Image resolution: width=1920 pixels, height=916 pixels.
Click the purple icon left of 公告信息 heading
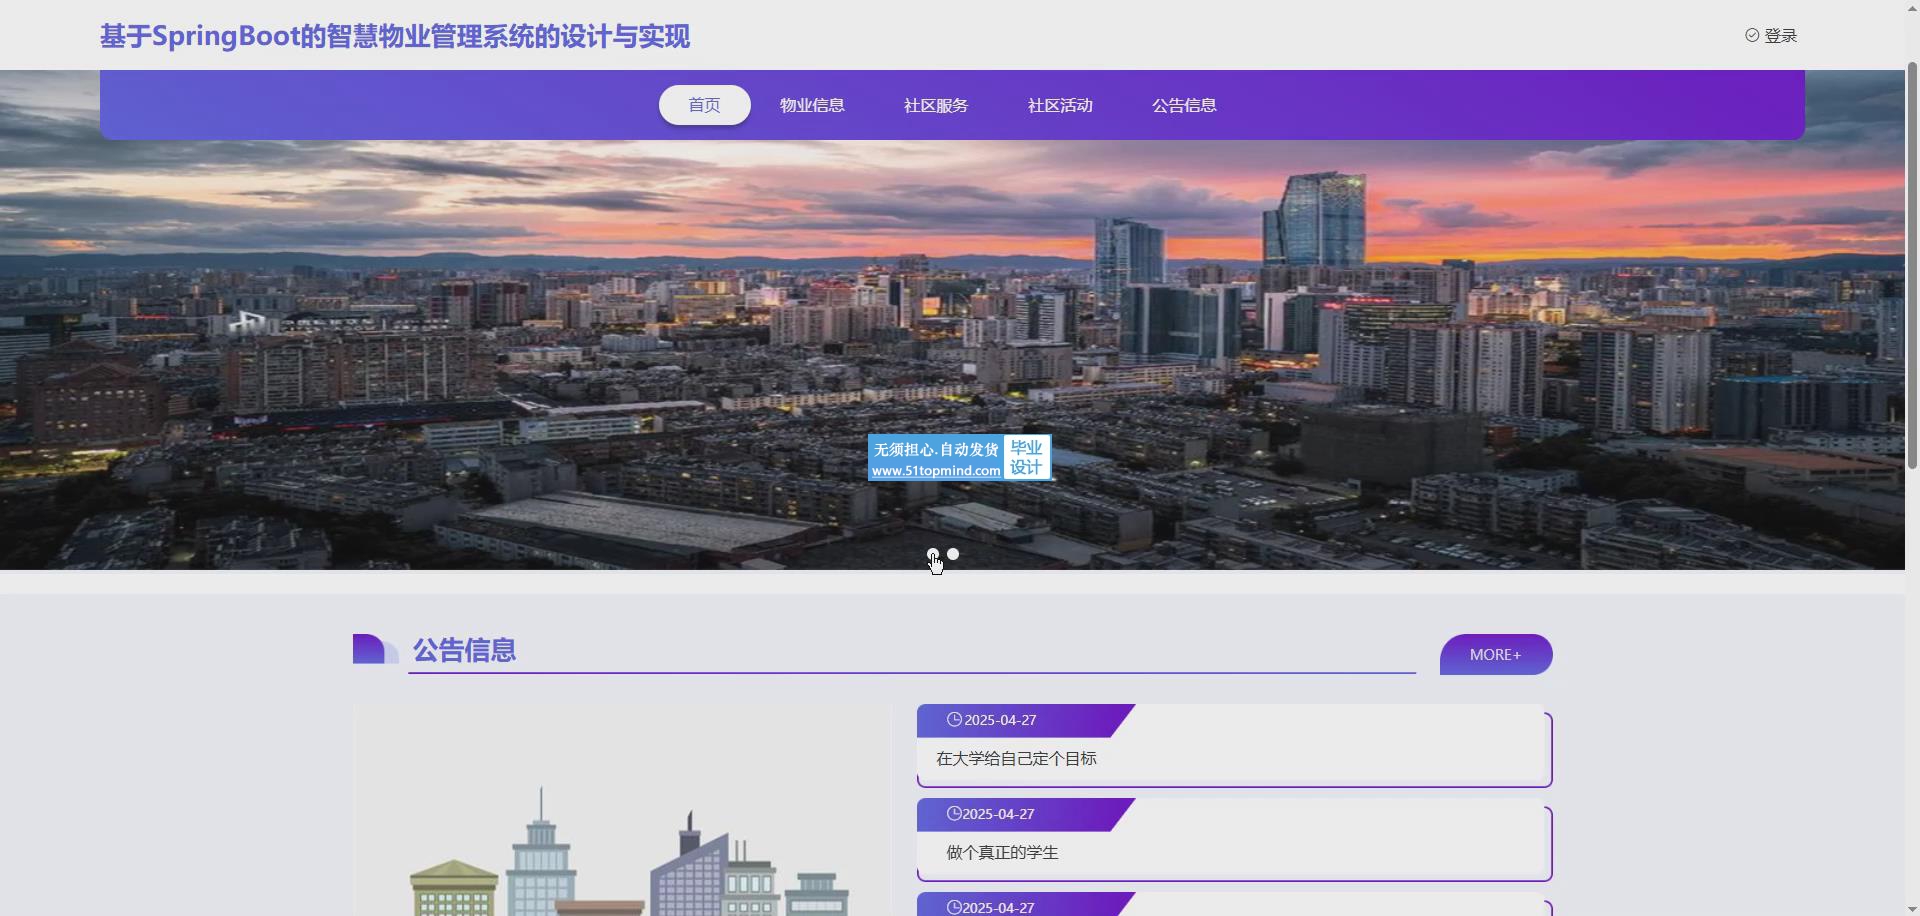(x=375, y=650)
